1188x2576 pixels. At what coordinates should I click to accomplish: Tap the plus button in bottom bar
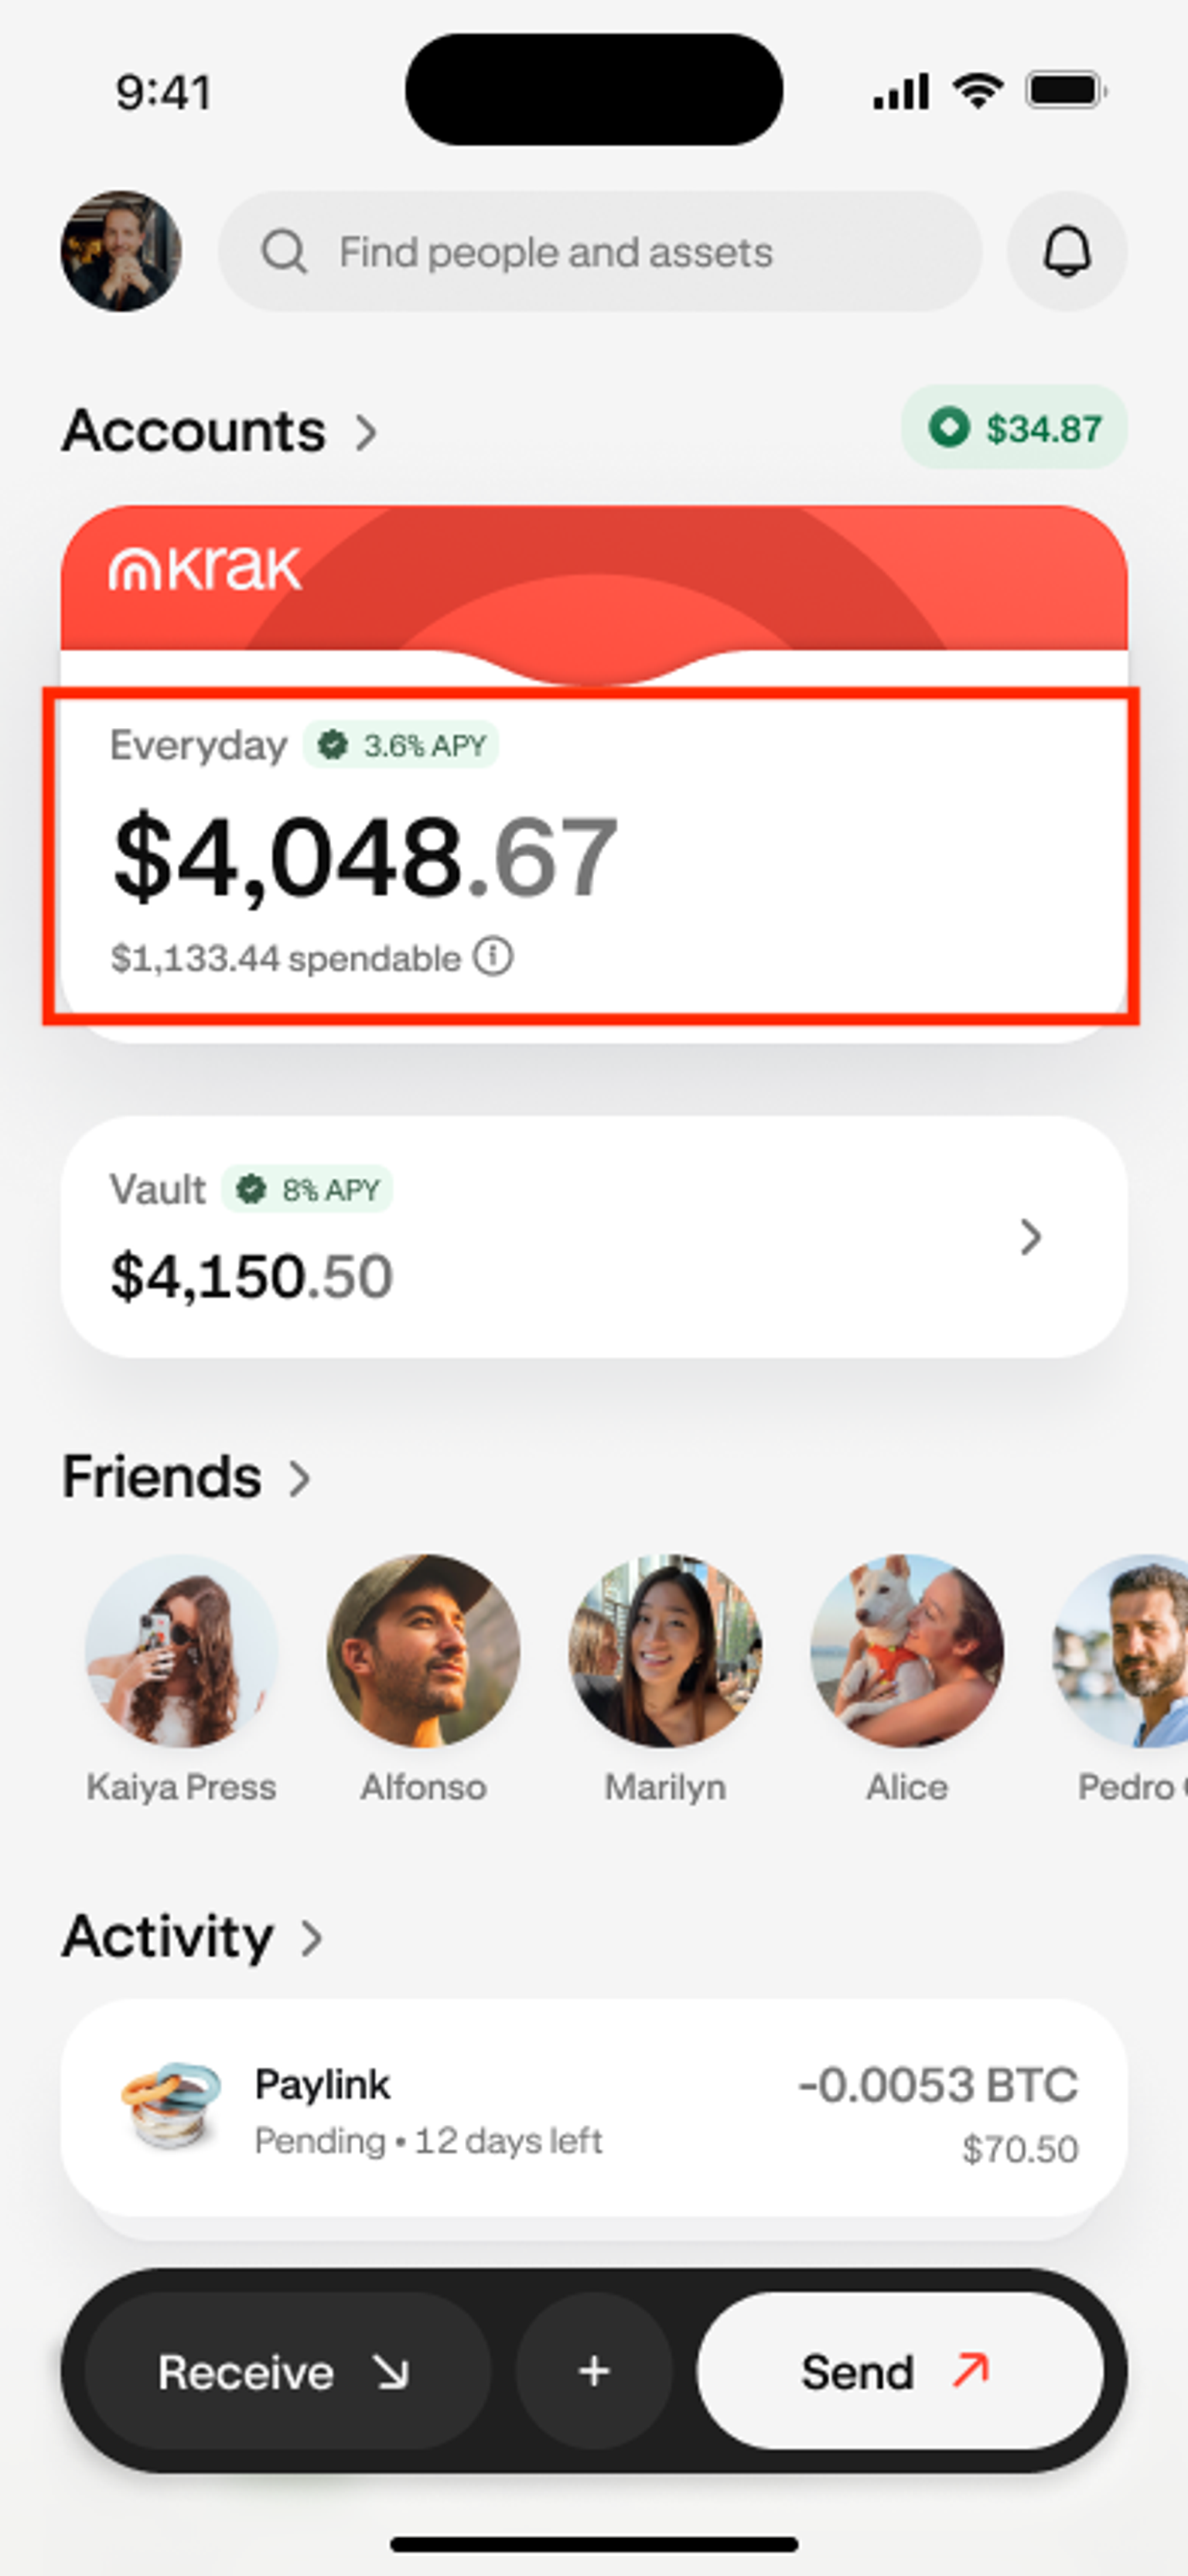594,2371
